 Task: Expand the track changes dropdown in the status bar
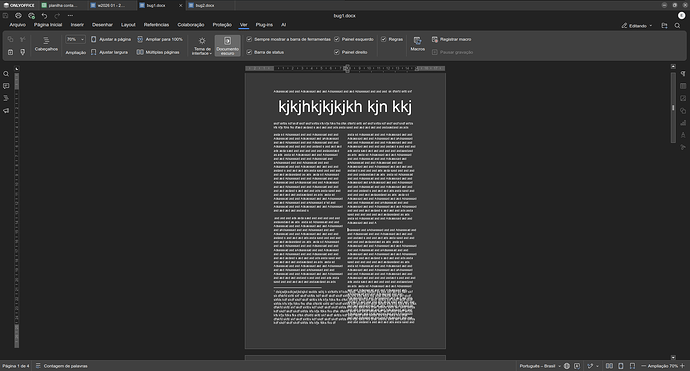[597, 366]
